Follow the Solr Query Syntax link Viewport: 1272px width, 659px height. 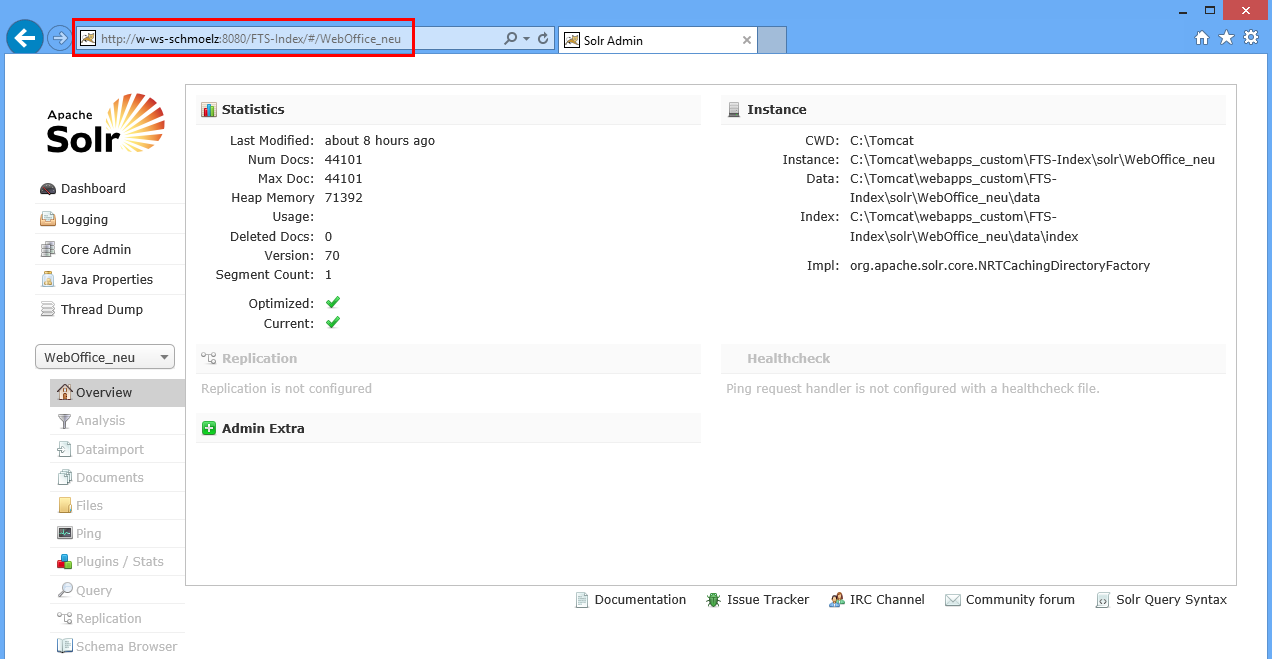(x=1172, y=599)
